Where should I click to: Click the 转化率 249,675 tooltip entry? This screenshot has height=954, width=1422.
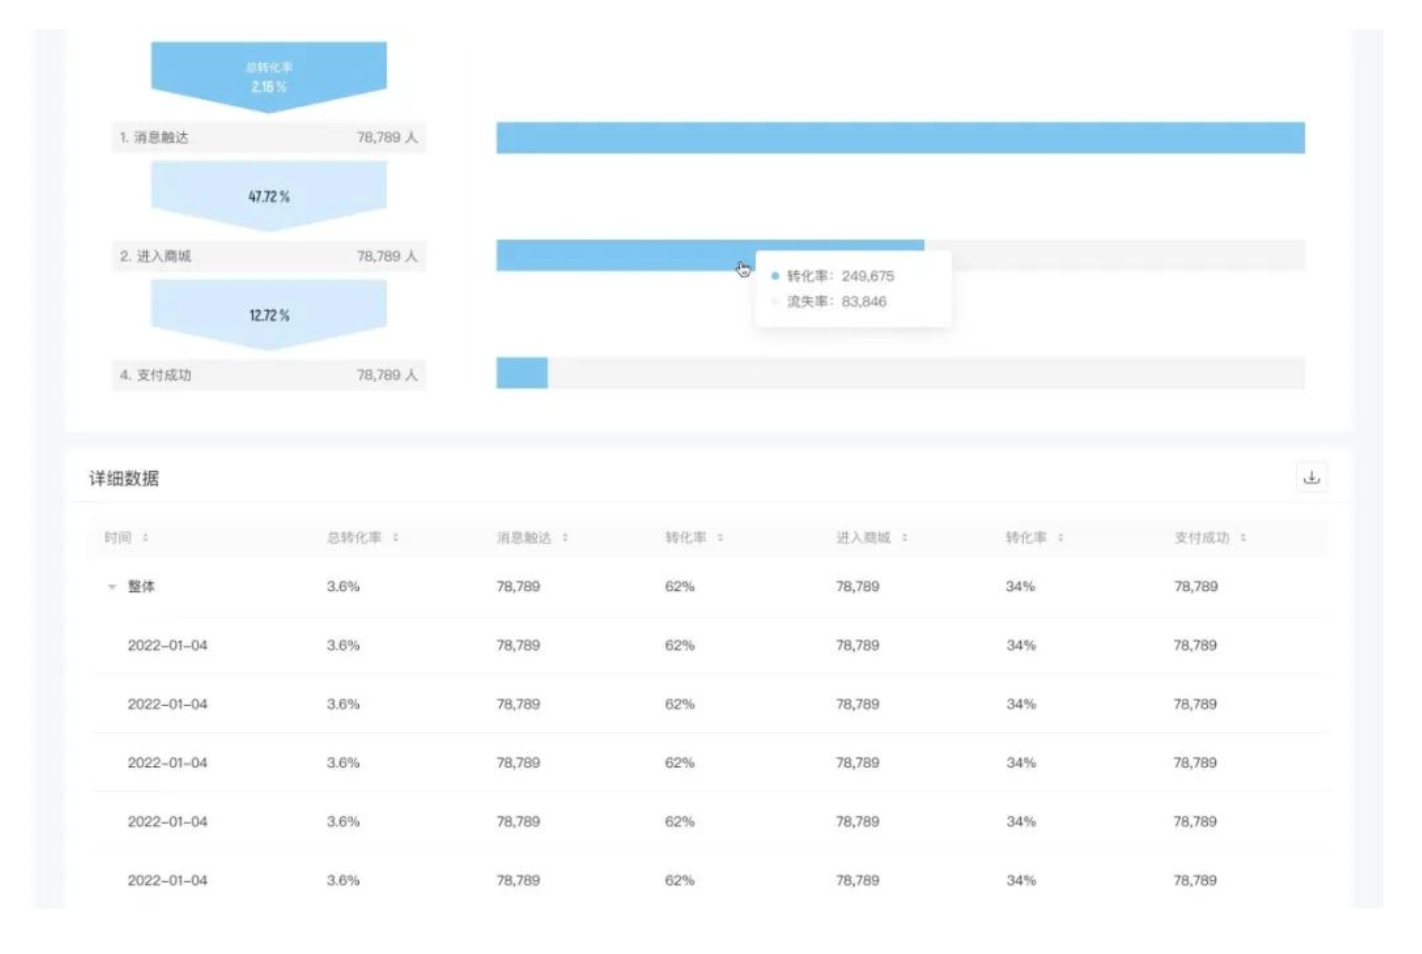coord(840,276)
